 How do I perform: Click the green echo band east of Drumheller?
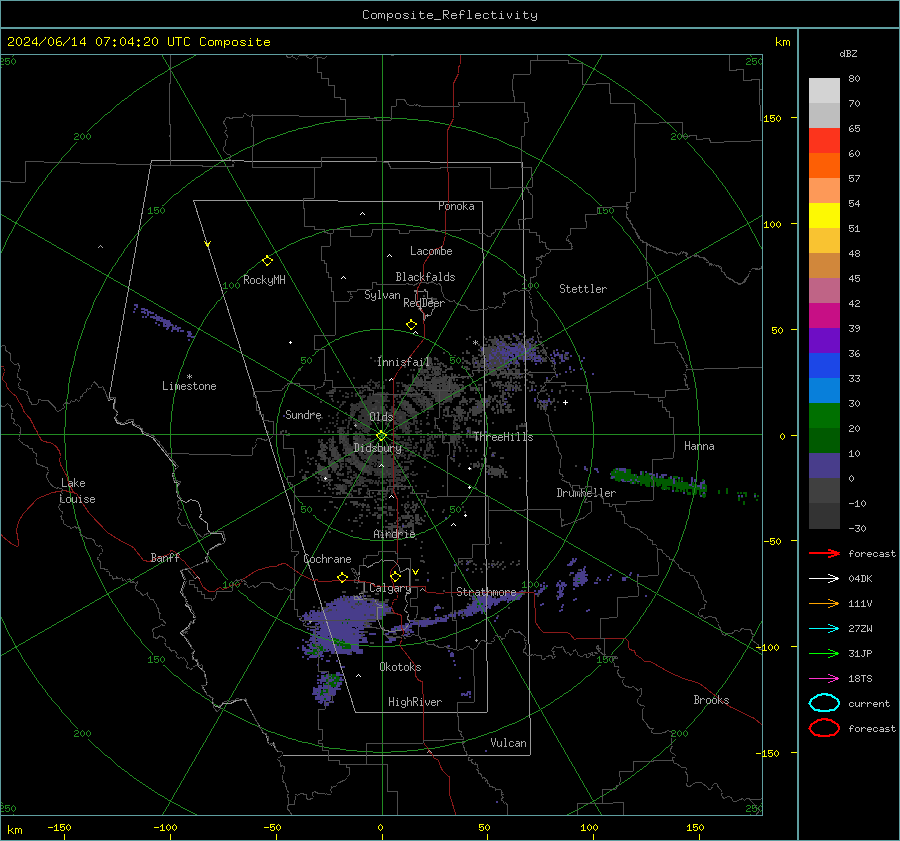(658, 482)
